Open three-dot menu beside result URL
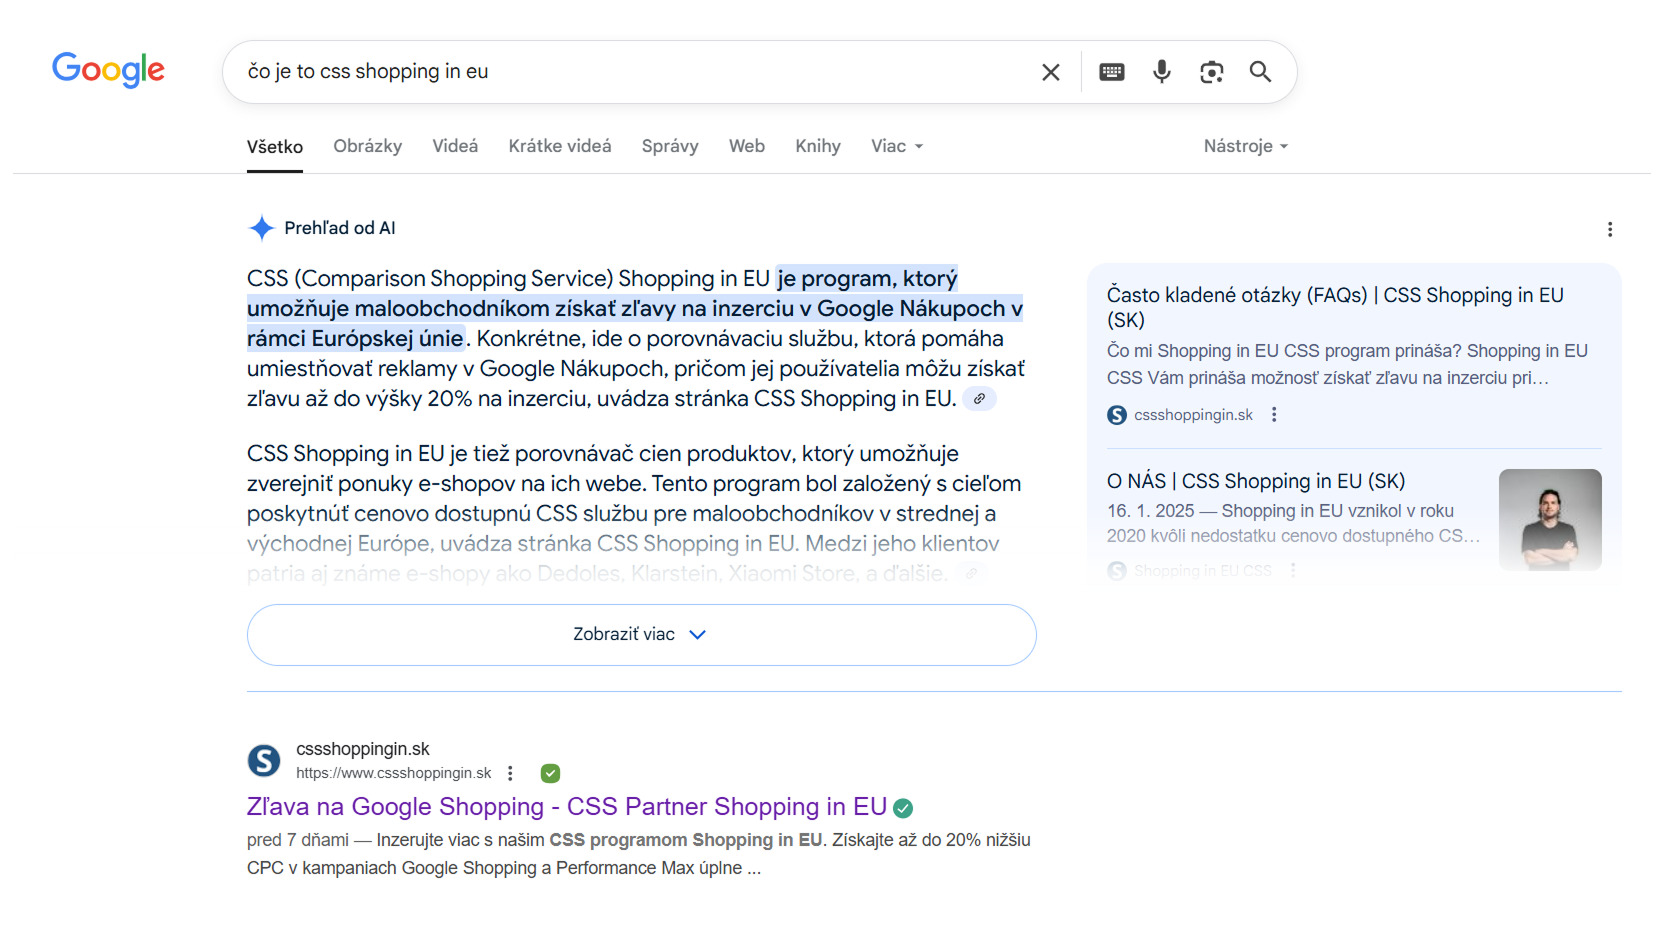 pyautogui.click(x=510, y=773)
